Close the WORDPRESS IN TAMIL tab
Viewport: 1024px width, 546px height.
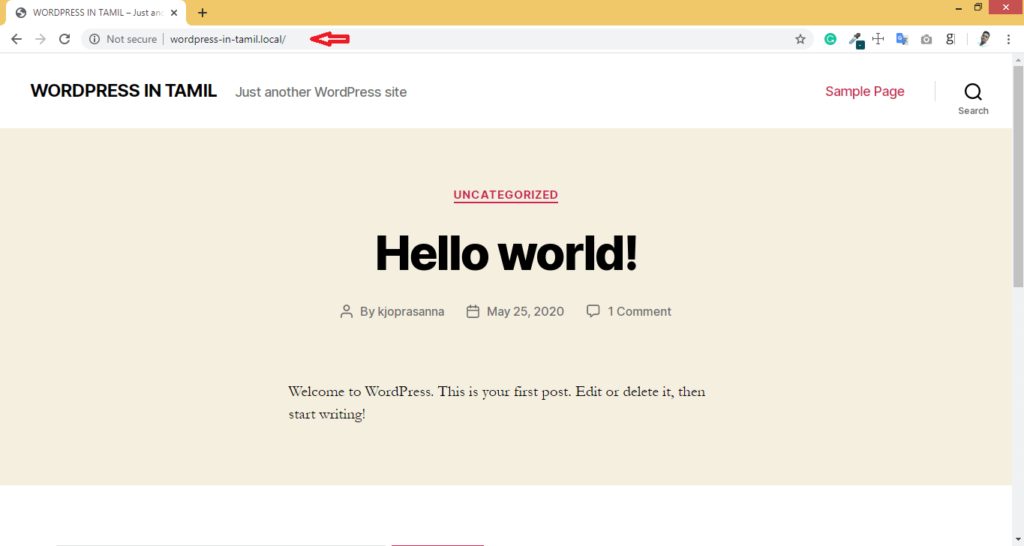point(174,12)
